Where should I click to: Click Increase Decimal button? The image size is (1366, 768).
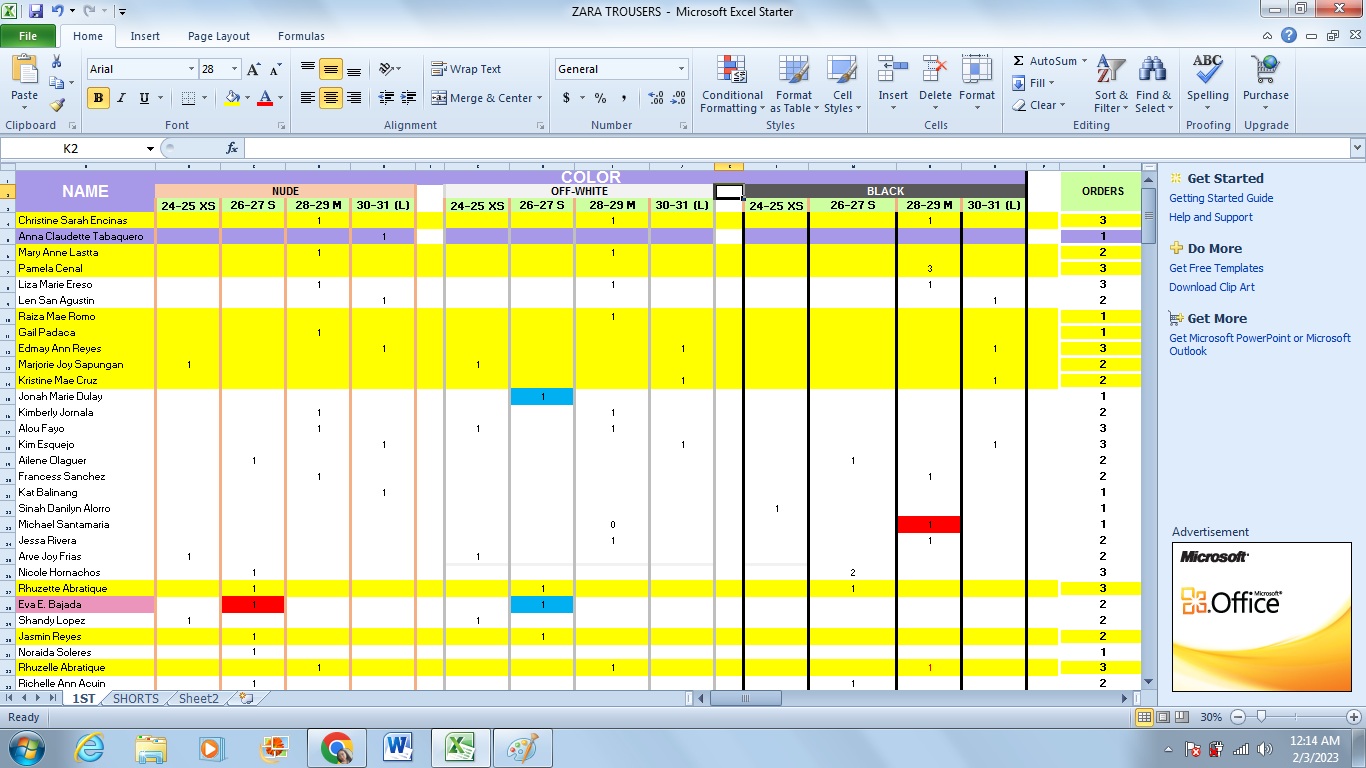[656, 98]
